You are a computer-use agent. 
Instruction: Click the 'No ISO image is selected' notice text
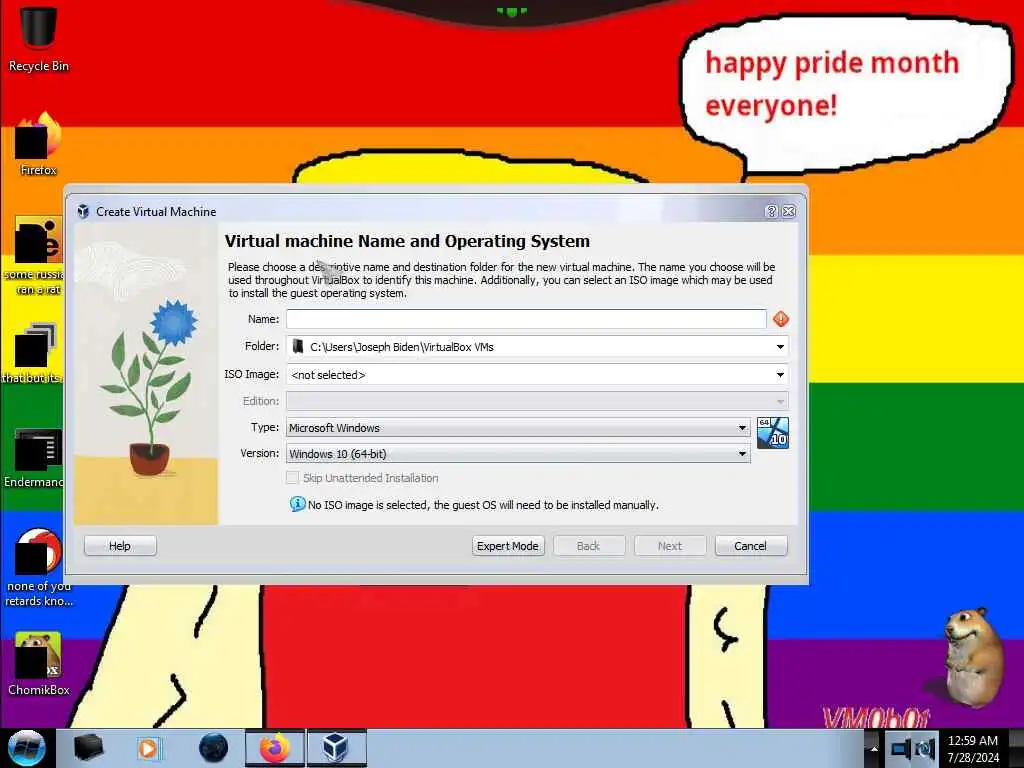point(483,505)
